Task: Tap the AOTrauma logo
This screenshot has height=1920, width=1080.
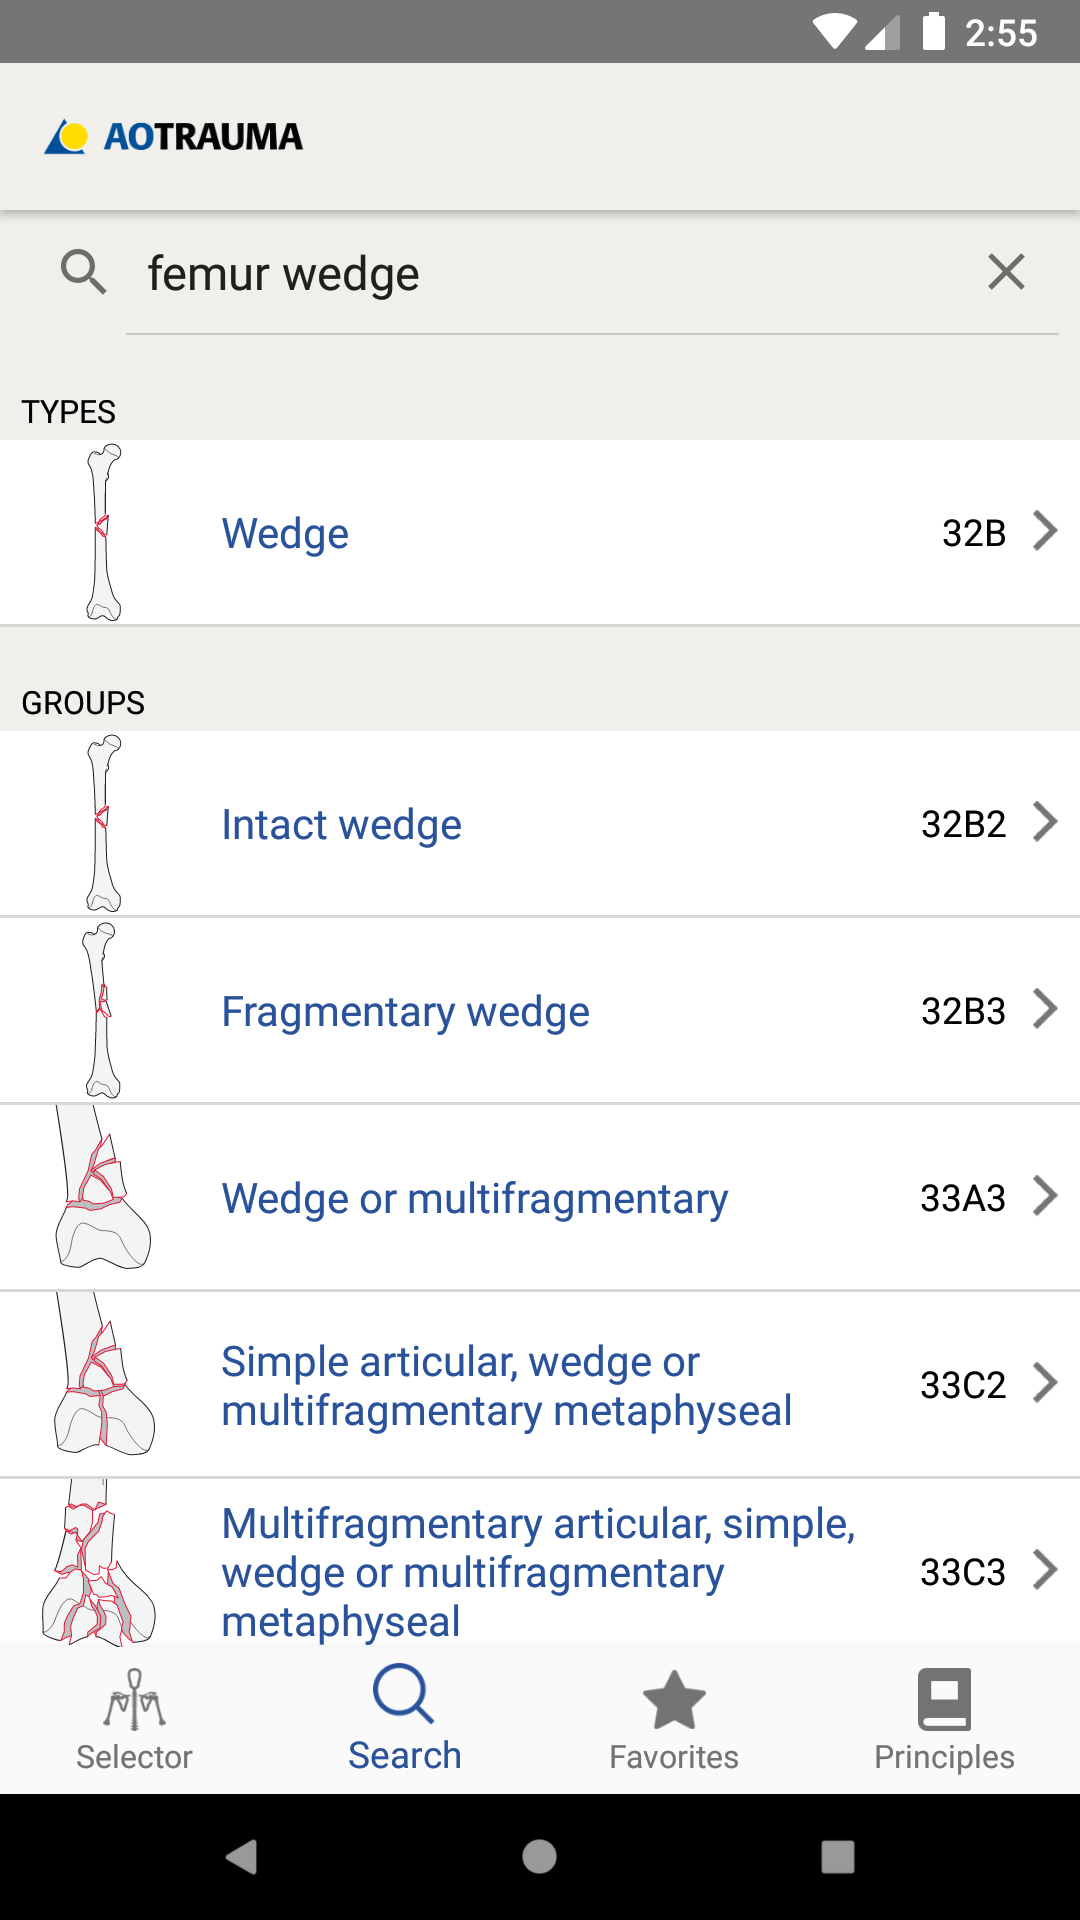Action: [173, 136]
